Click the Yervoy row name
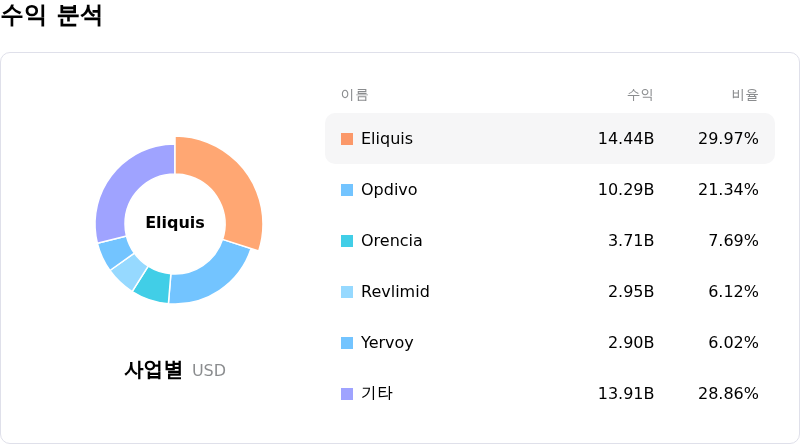The image size is (800, 444). click(387, 342)
